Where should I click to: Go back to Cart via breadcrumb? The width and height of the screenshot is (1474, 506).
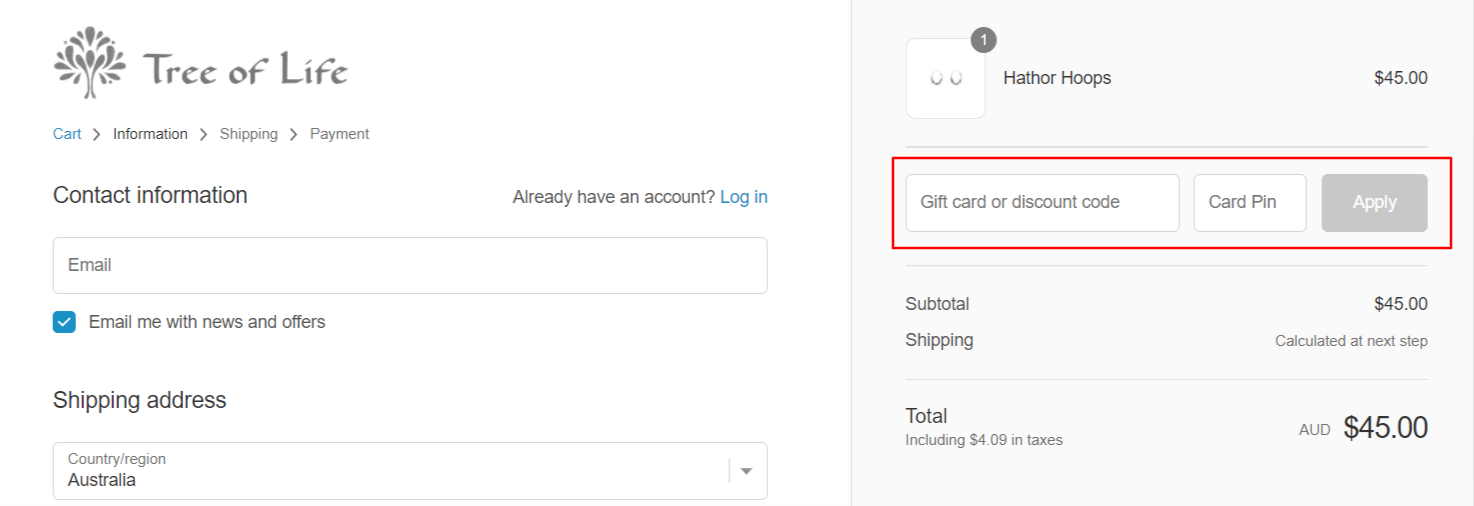67,134
